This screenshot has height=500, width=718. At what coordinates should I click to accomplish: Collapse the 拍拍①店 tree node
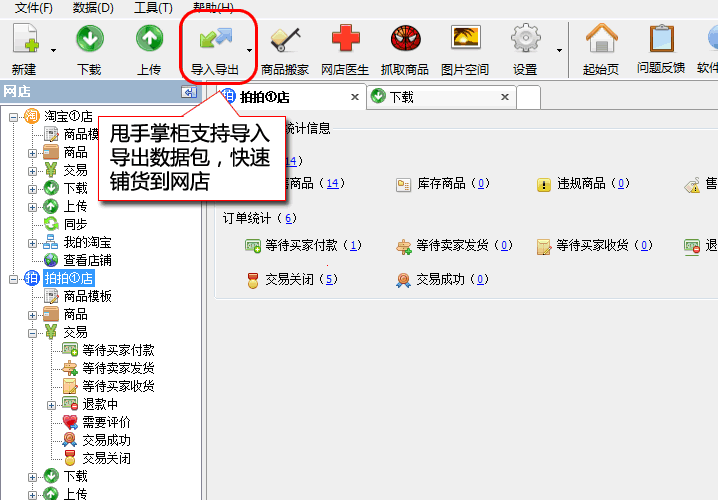14,279
